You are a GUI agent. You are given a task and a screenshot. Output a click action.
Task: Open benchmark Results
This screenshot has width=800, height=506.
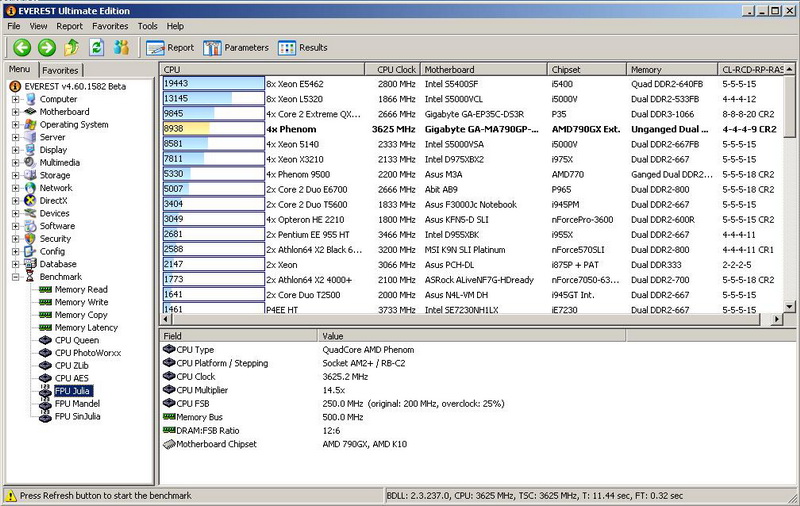(x=303, y=48)
